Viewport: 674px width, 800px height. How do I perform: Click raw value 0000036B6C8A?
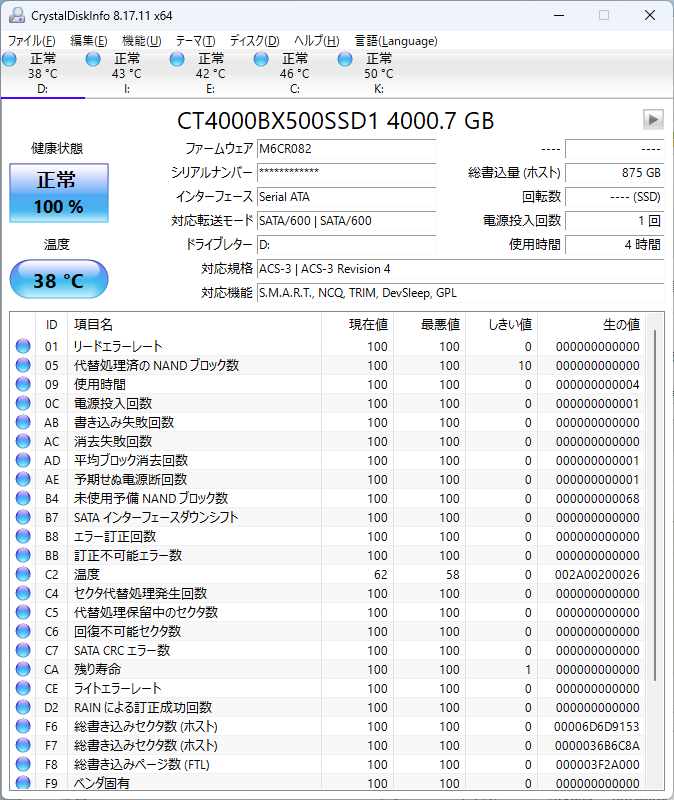click(x=597, y=745)
